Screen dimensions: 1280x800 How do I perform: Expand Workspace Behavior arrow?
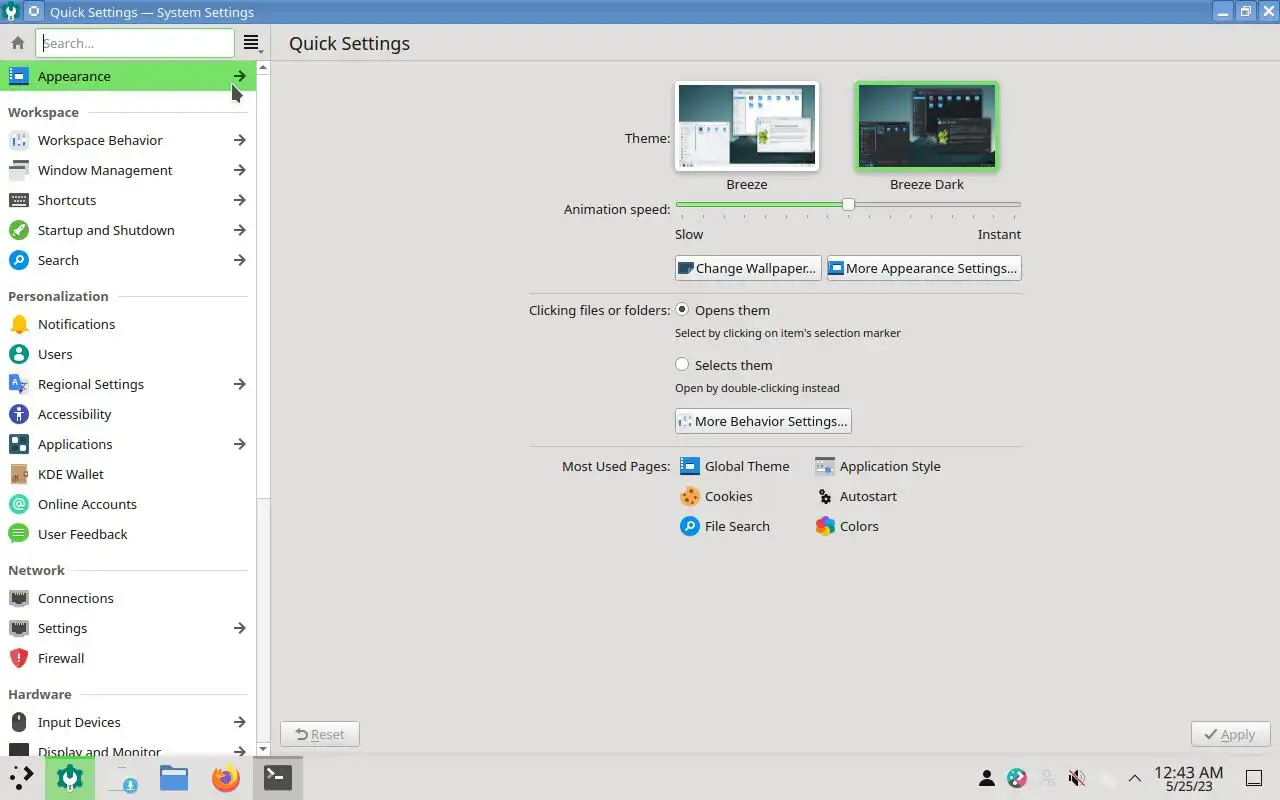(x=240, y=140)
